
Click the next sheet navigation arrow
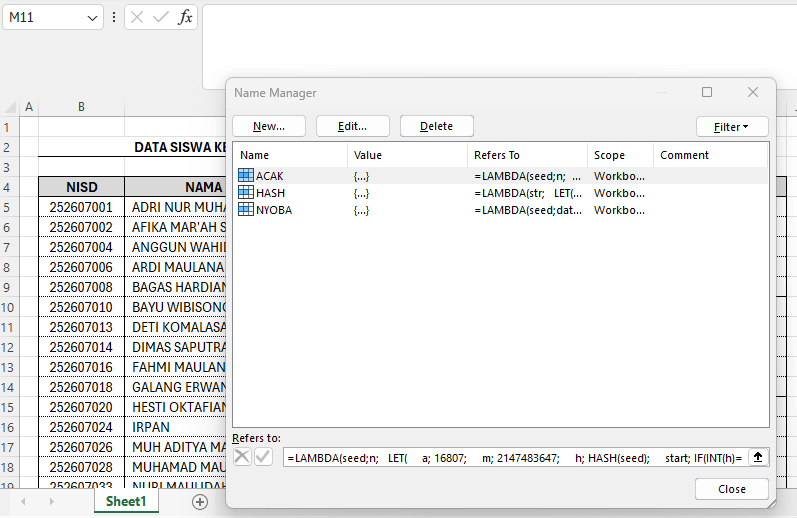coord(51,502)
